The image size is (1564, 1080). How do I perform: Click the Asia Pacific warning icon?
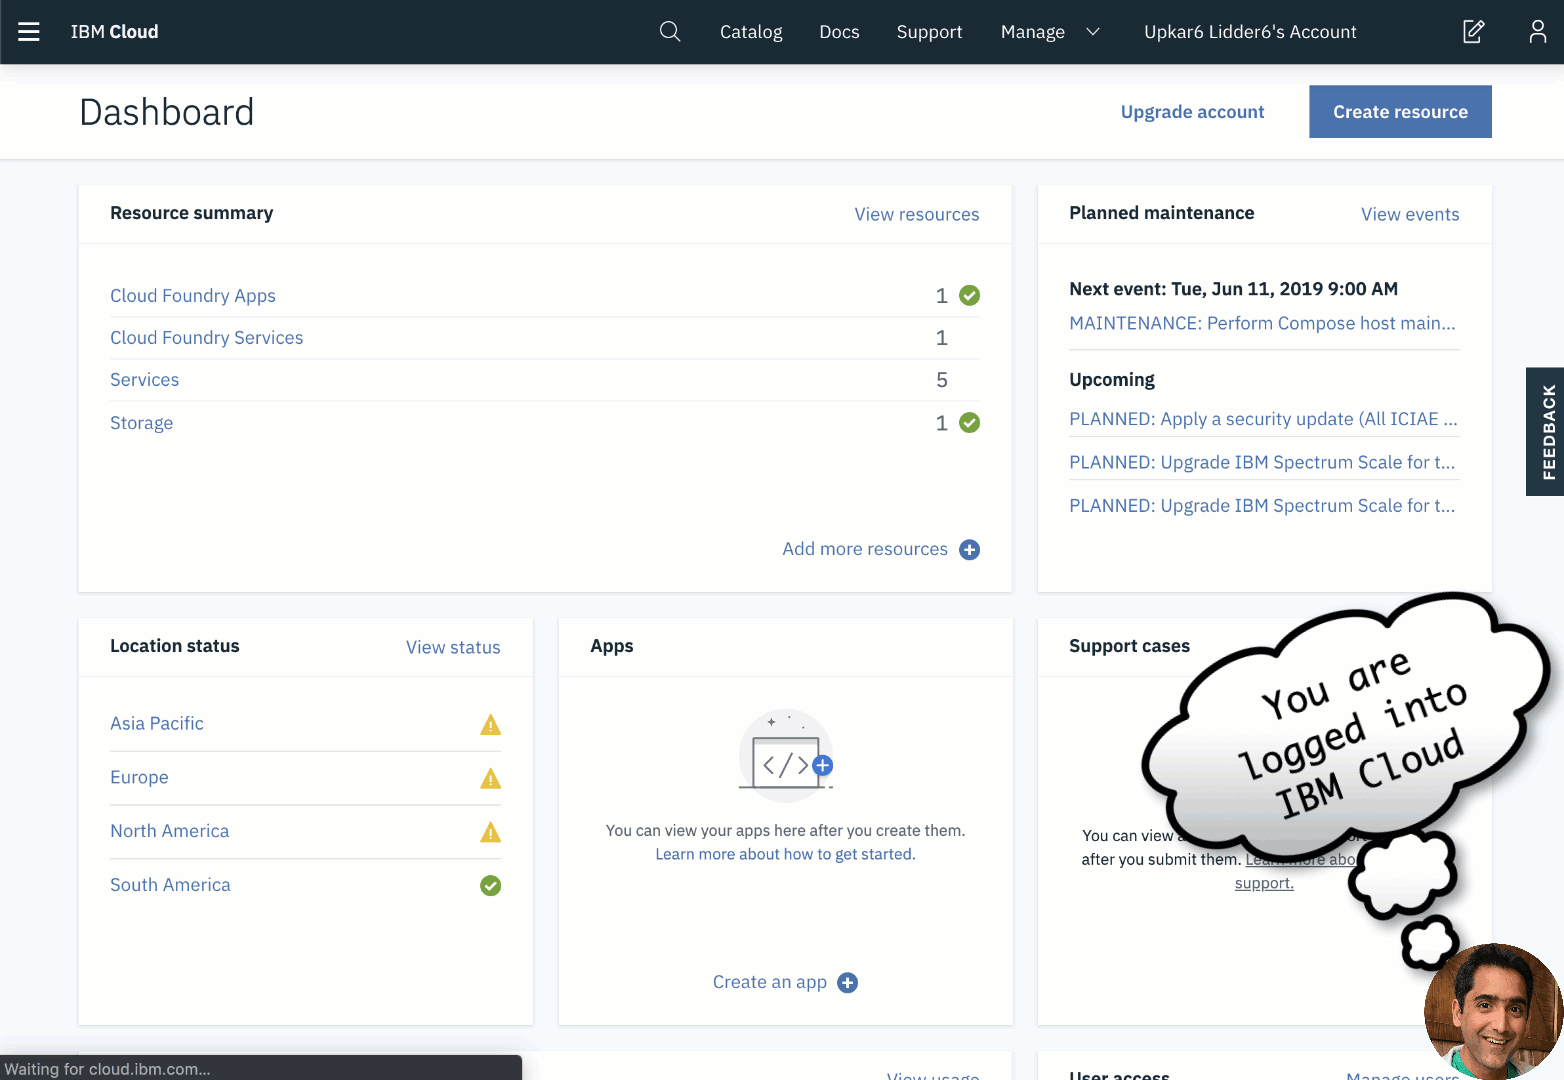click(x=490, y=724)
